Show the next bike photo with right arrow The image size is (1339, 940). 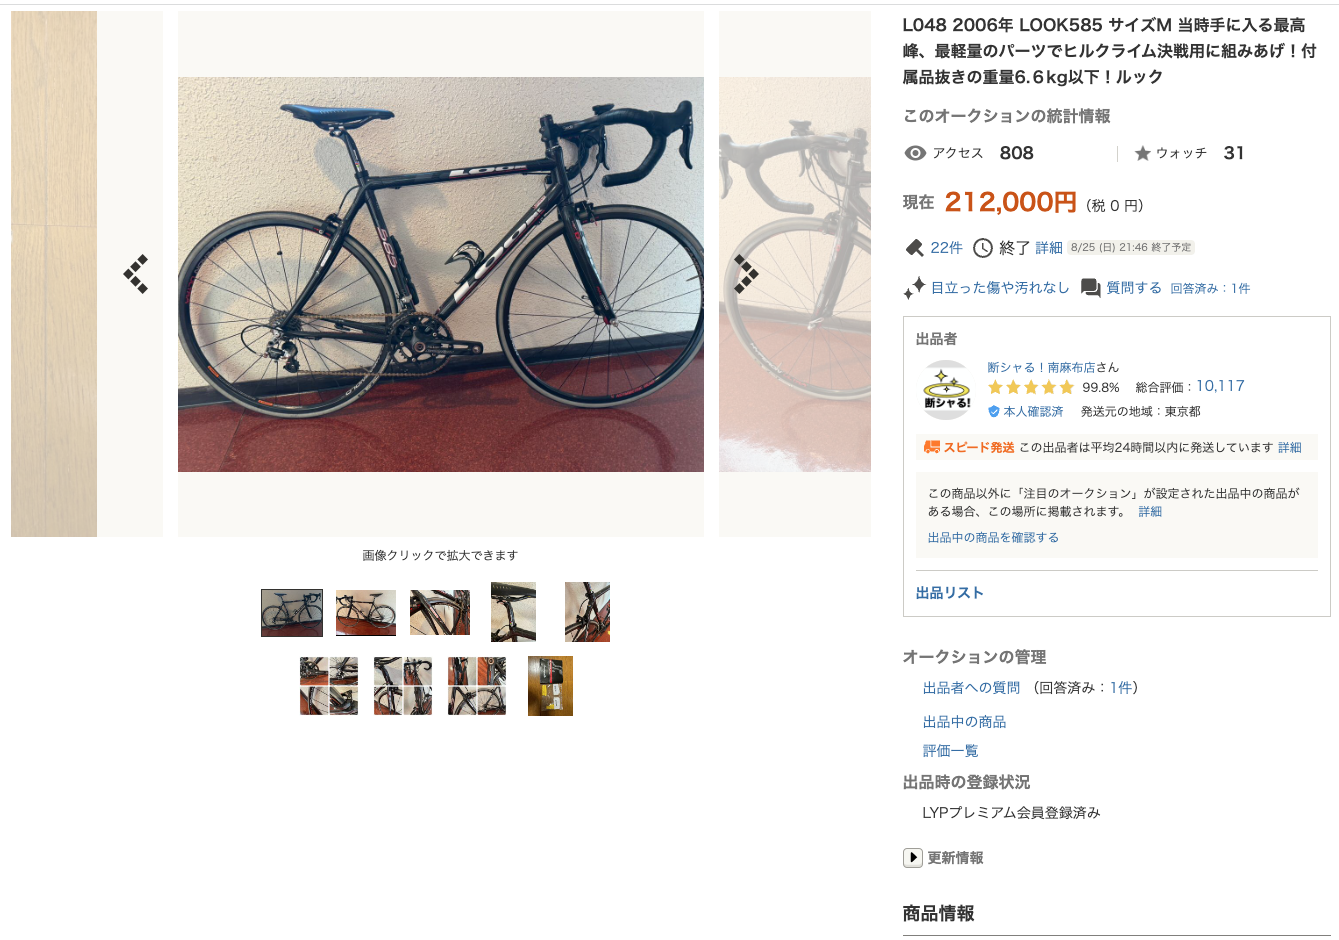pos(746,274)
